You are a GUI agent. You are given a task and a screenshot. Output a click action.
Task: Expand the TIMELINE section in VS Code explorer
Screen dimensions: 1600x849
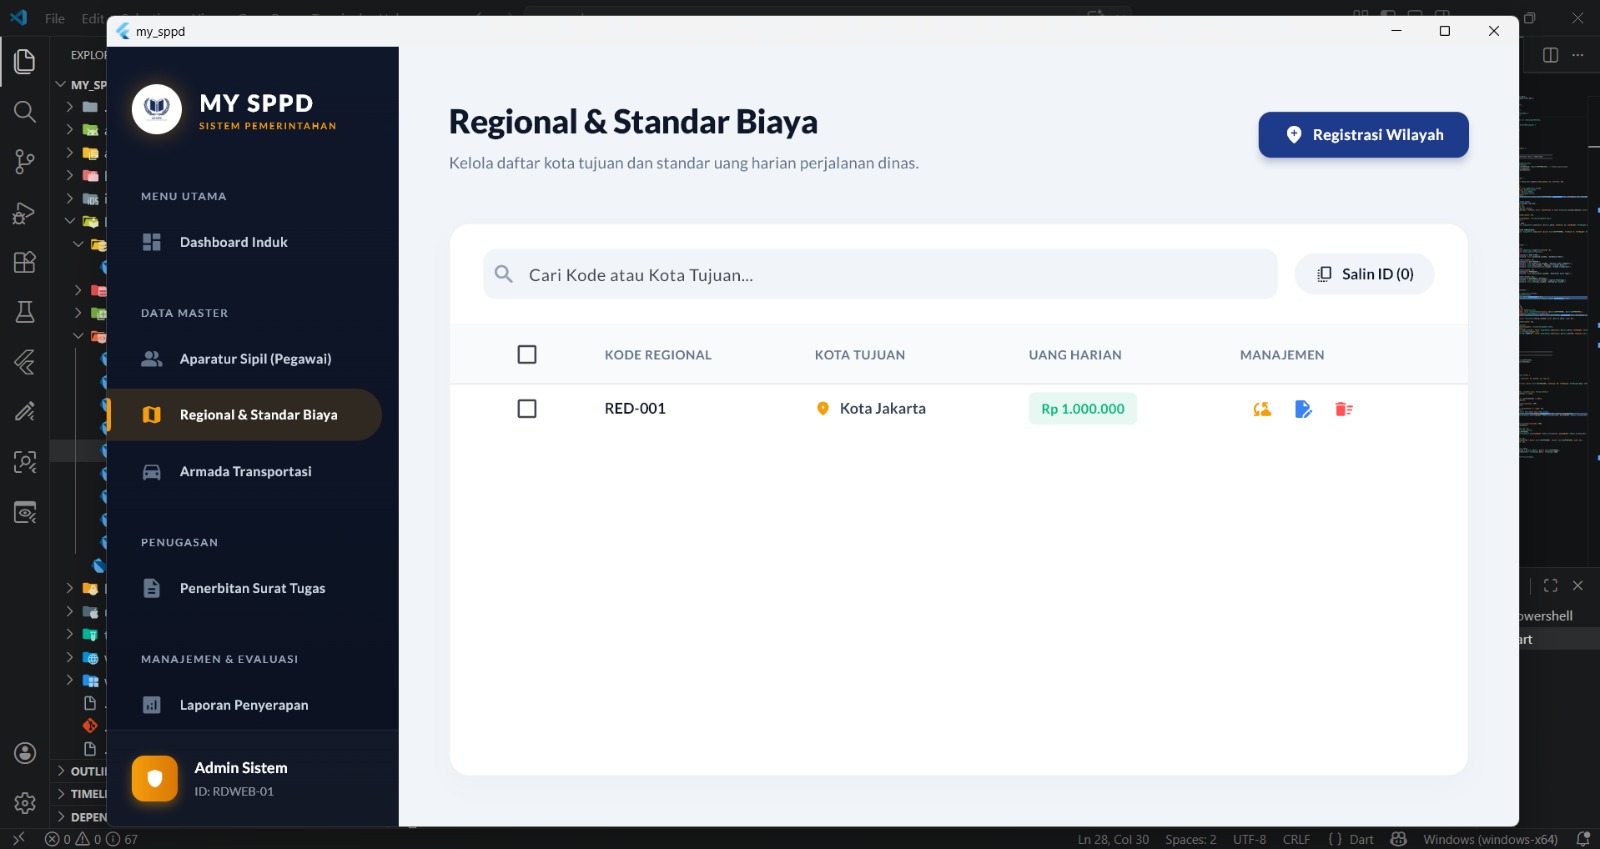tap(82, 794)
